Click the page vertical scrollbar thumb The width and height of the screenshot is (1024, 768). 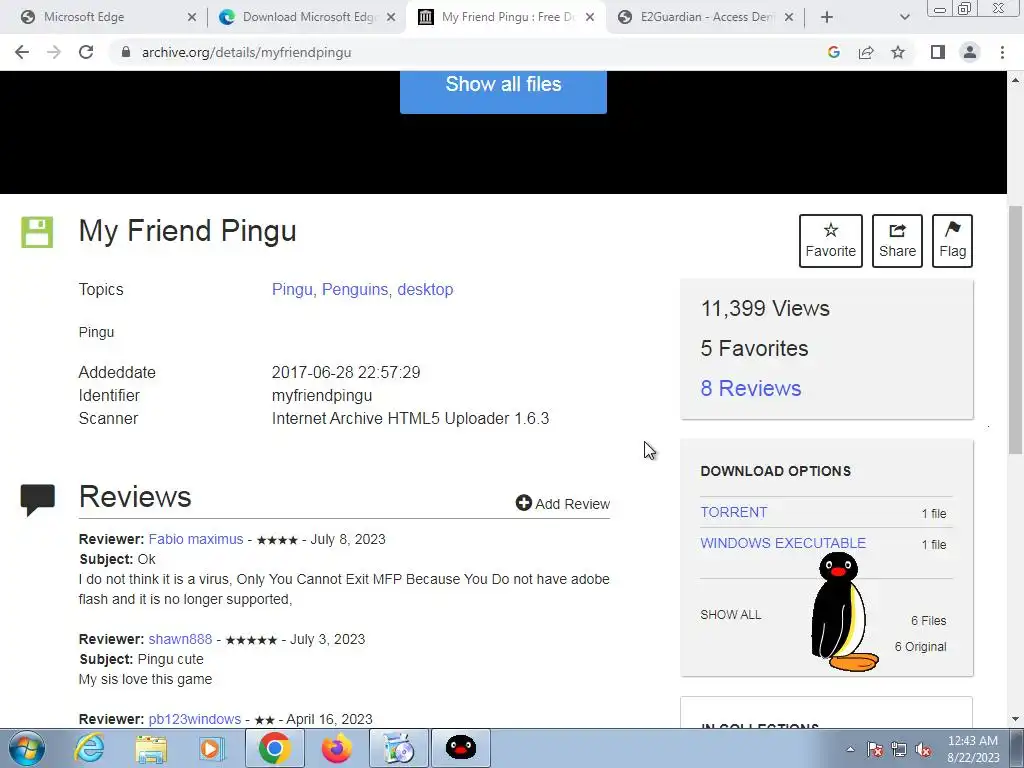point(1015,330)
